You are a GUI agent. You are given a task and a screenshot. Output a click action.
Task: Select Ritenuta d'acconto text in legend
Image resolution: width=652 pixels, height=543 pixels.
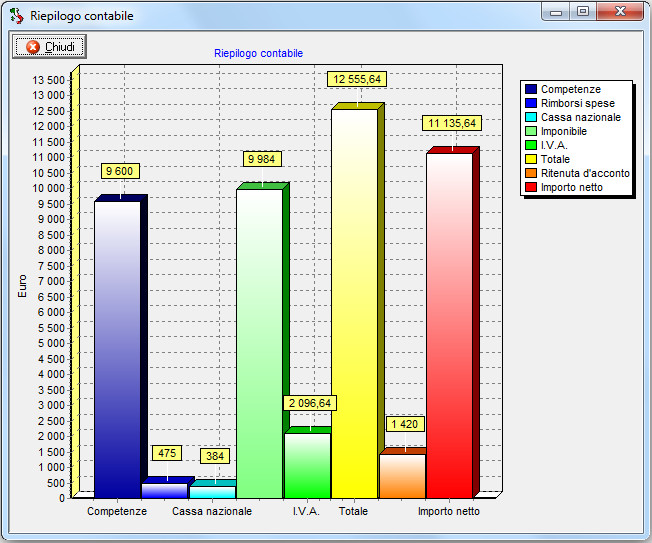coord(585,173)
